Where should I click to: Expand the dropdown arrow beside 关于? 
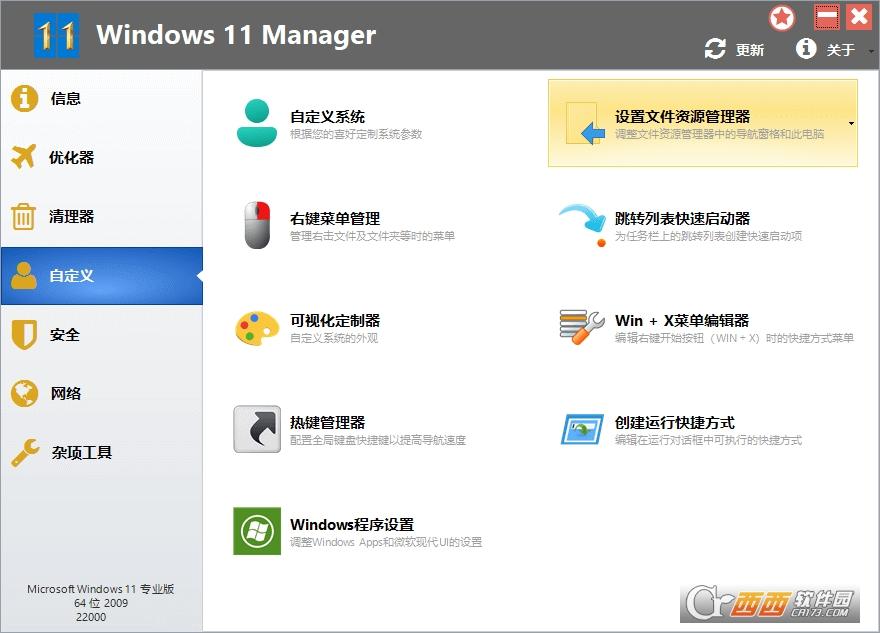pyautogui.click(x=871, y=51)
